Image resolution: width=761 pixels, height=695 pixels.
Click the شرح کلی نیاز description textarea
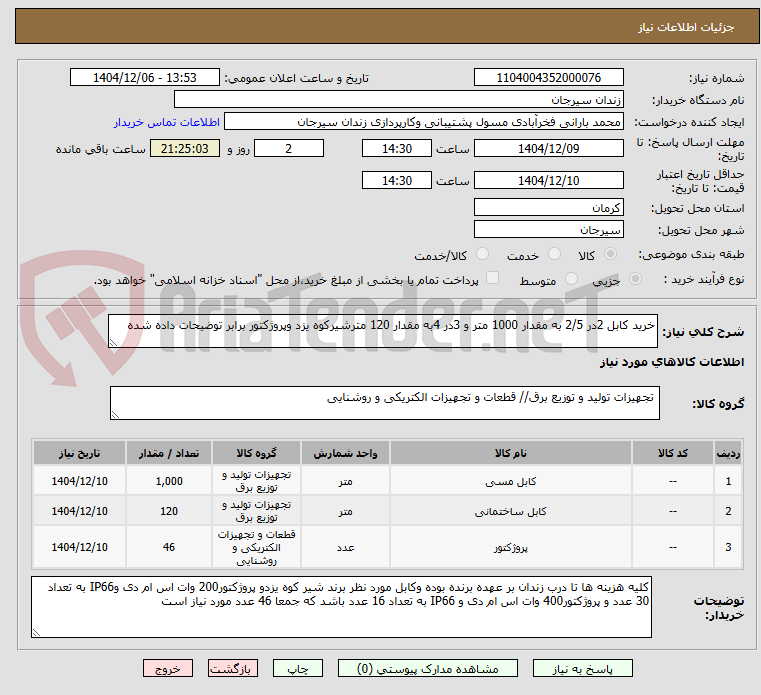coord(383,331)
